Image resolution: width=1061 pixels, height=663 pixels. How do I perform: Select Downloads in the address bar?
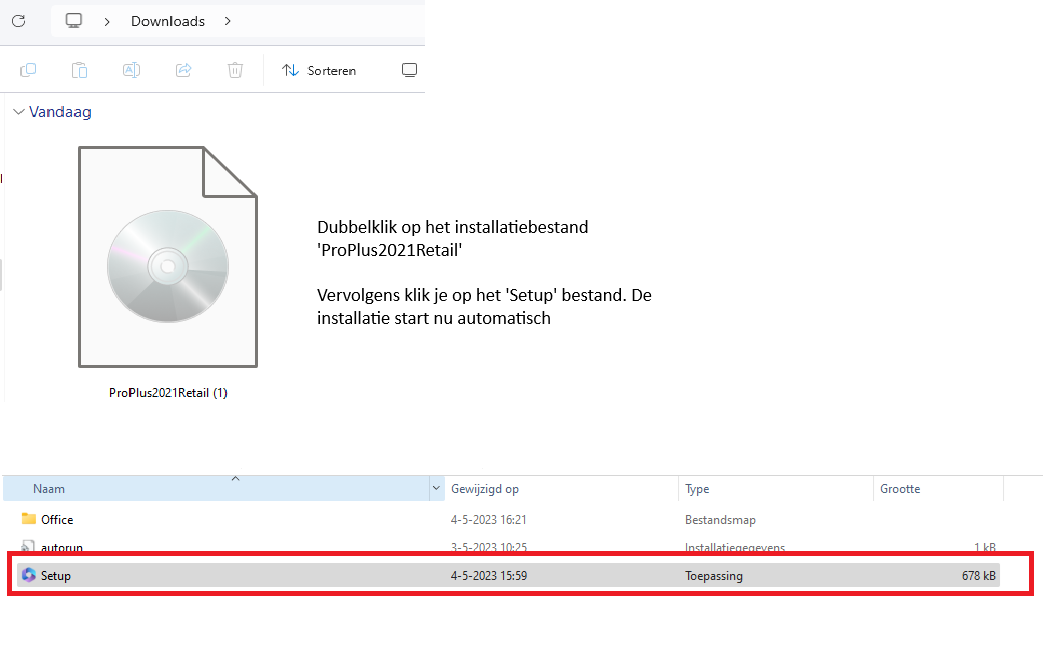coord(168,21)
